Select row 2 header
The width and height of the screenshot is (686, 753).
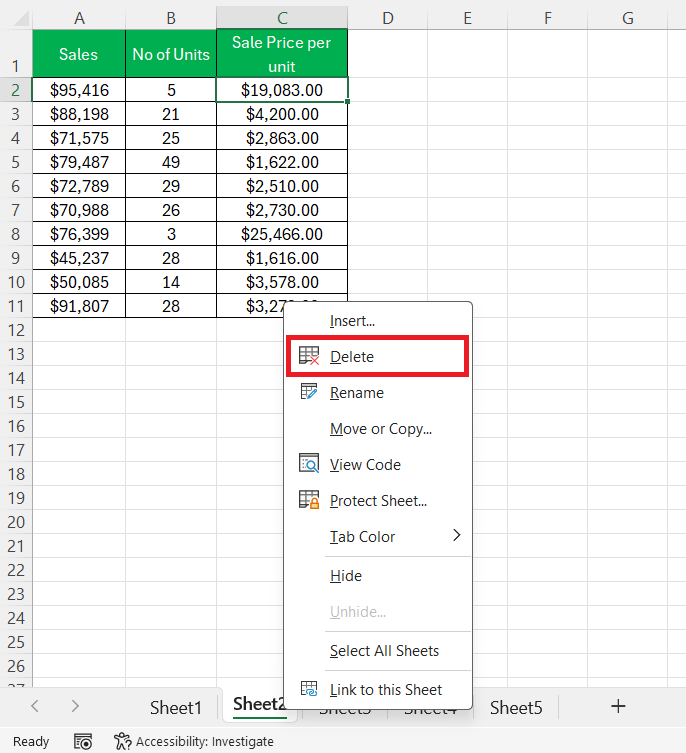point(15,90)
